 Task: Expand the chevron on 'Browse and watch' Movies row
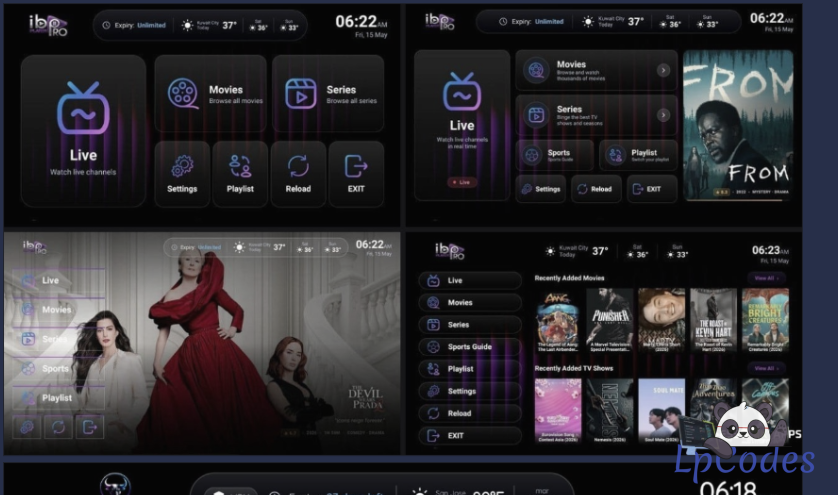663,70
